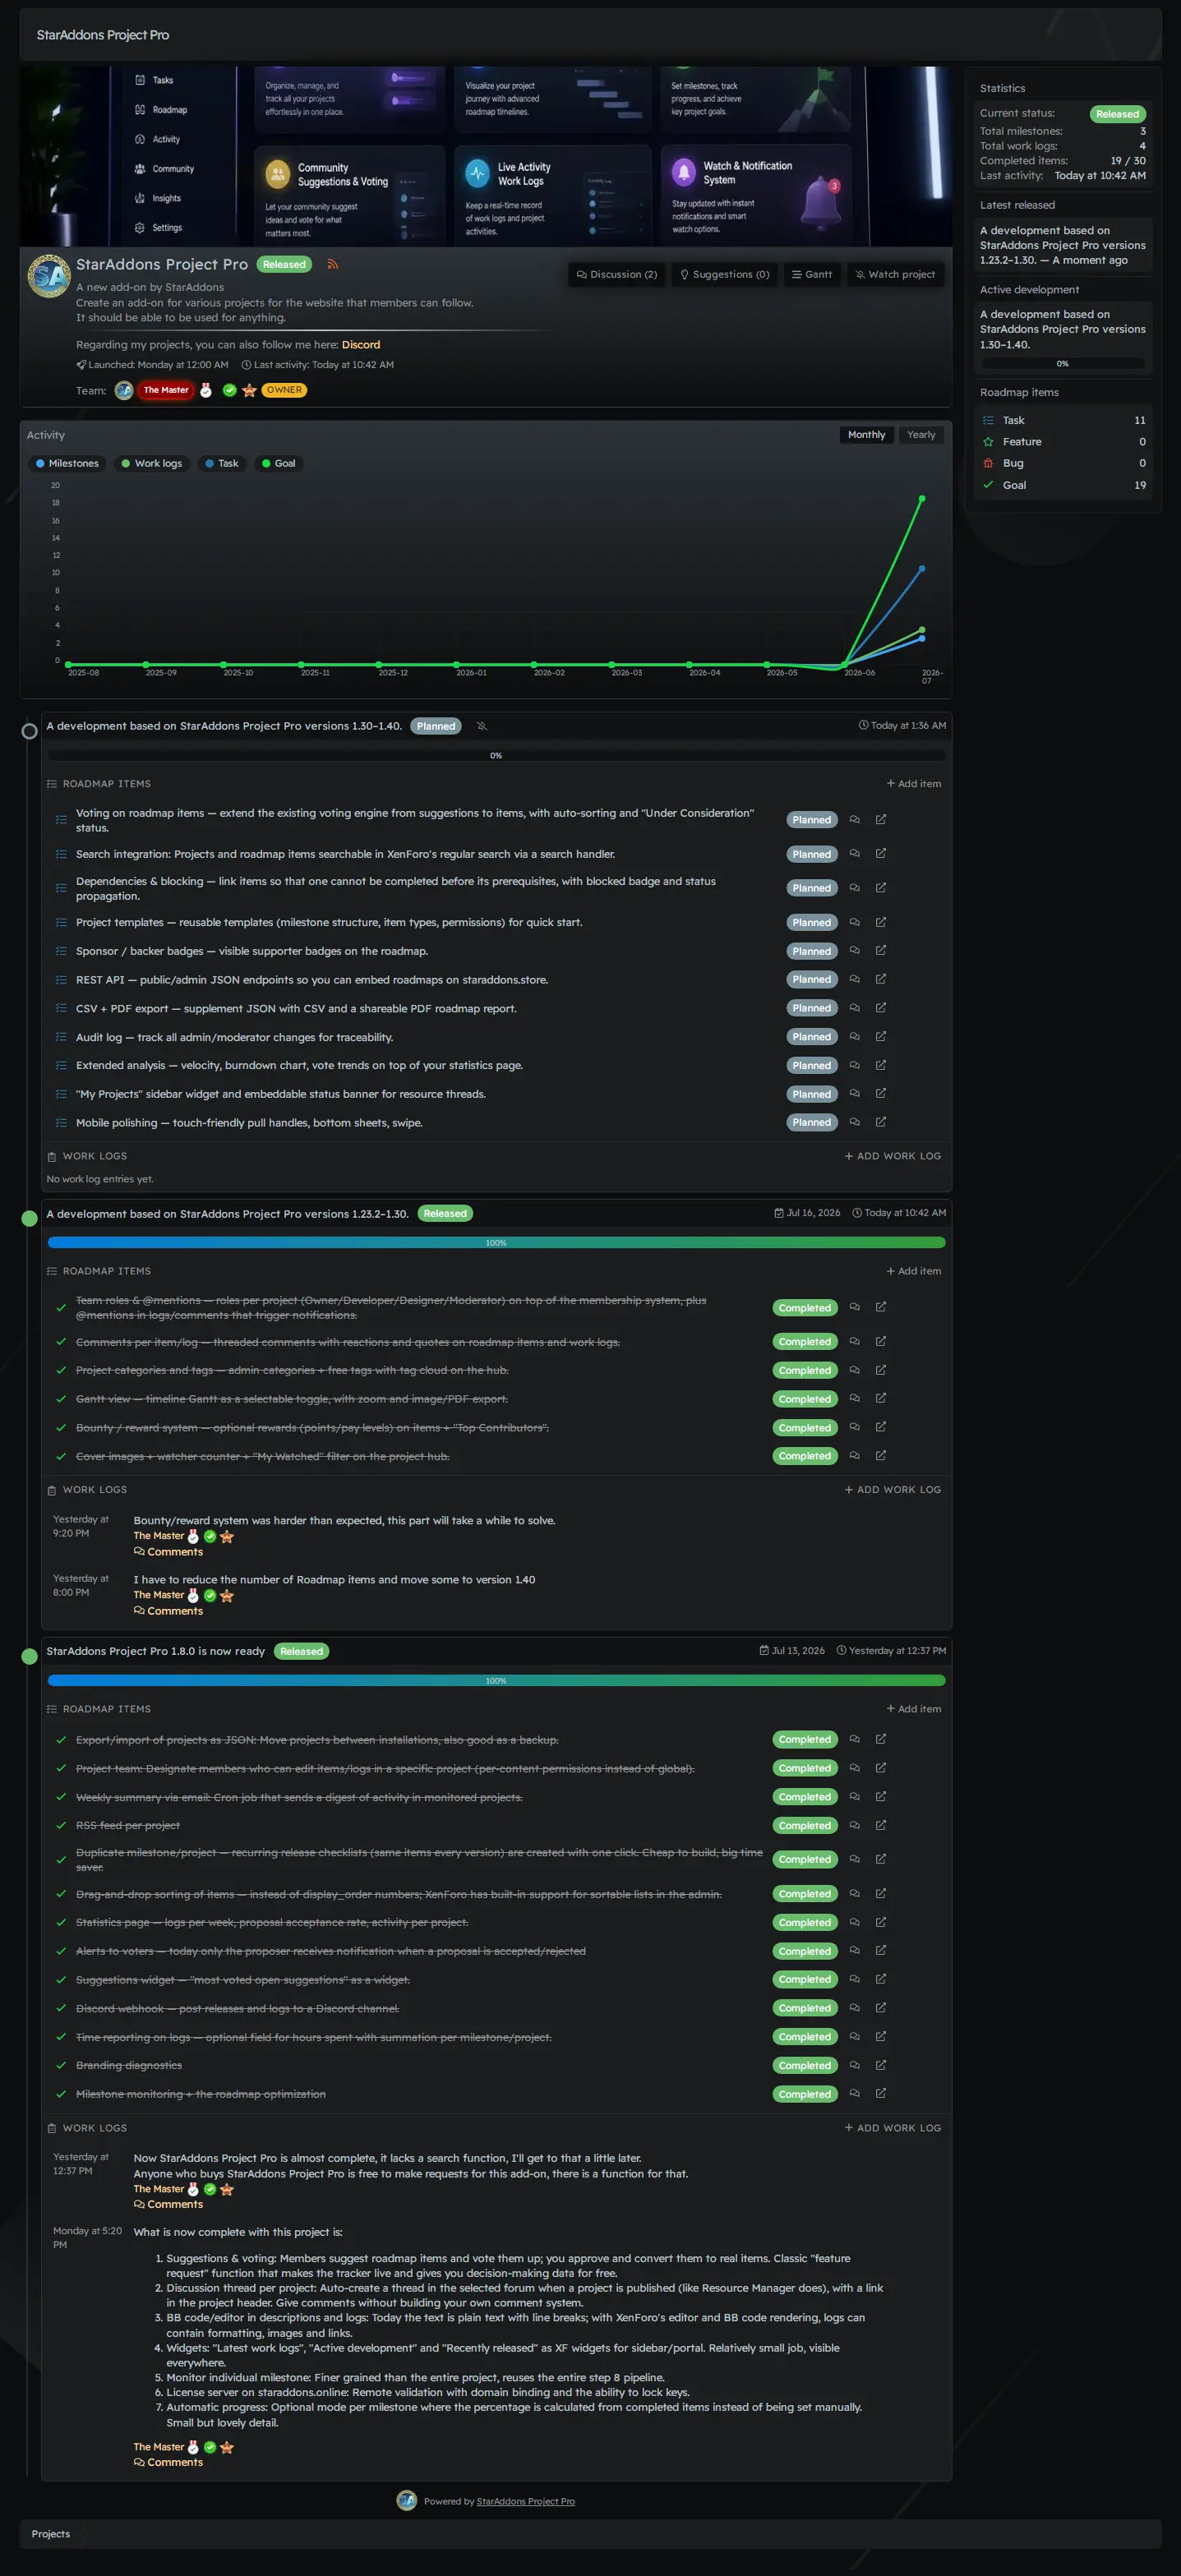Open StarAddons Project Pro footer link

coord(525,2501)
